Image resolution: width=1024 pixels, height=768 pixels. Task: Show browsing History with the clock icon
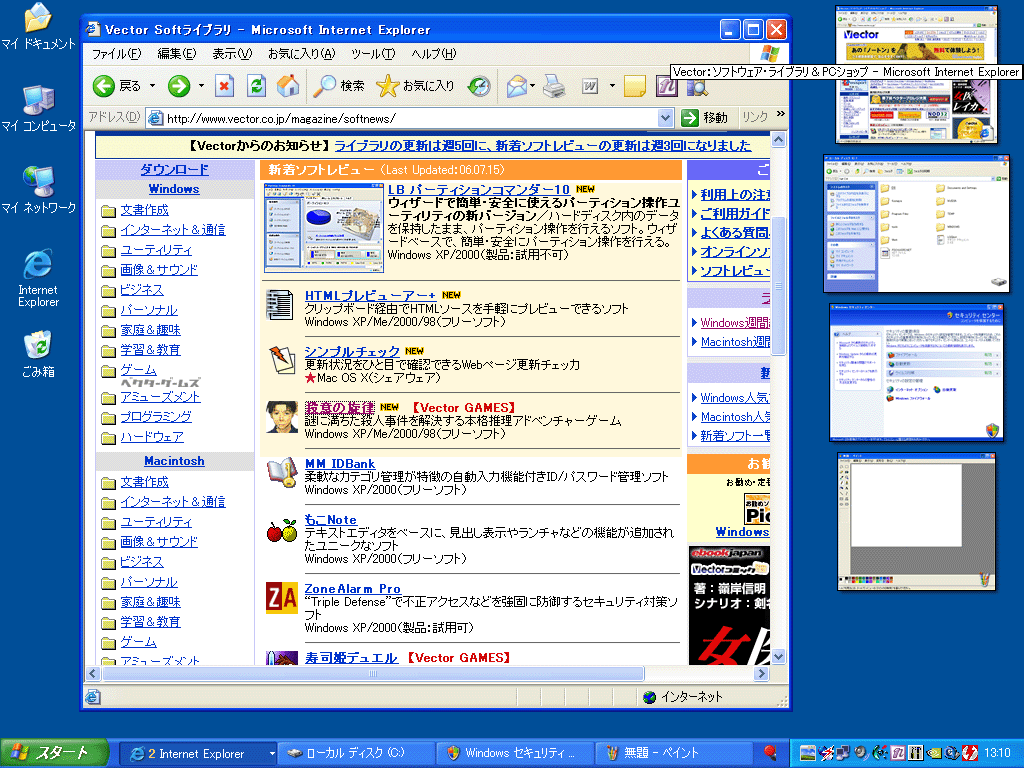pos(479,86)
